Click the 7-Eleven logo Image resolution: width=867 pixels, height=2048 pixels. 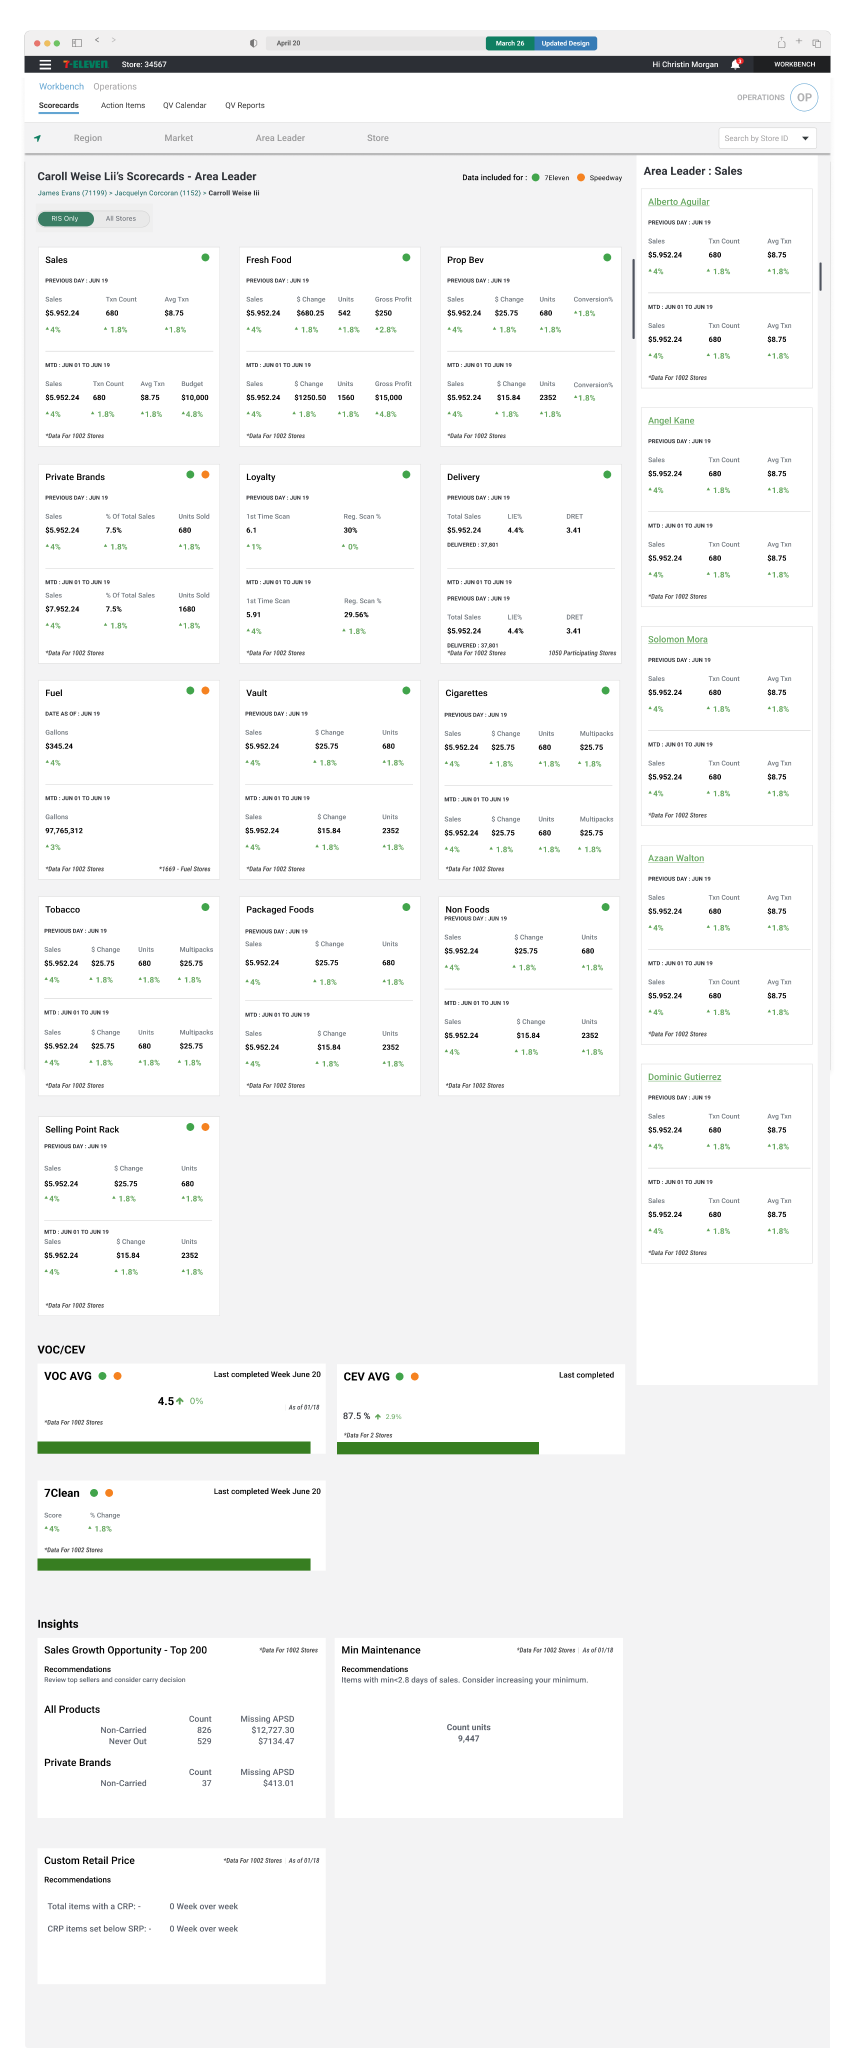tap(85, 64)
